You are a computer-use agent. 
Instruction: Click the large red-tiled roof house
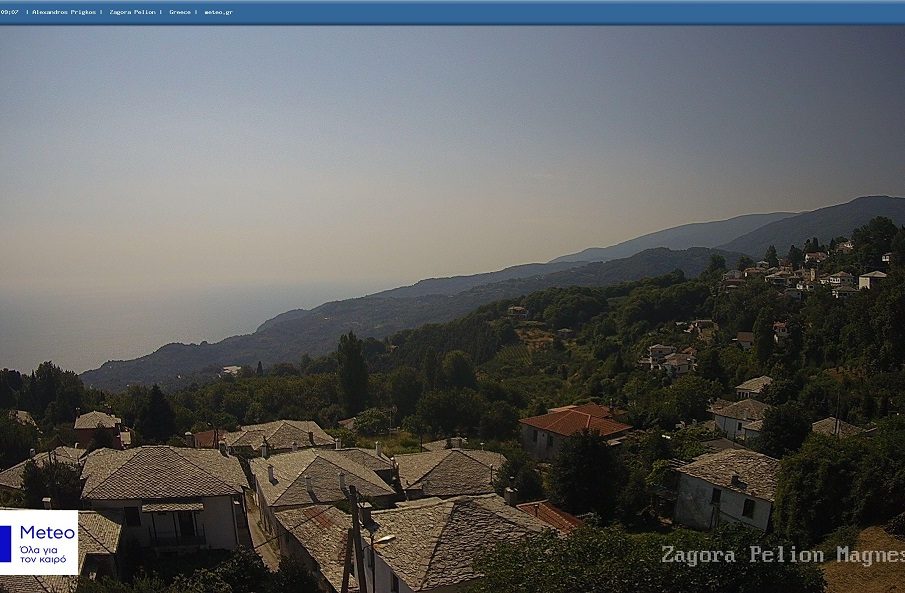[x=573, y=424]
